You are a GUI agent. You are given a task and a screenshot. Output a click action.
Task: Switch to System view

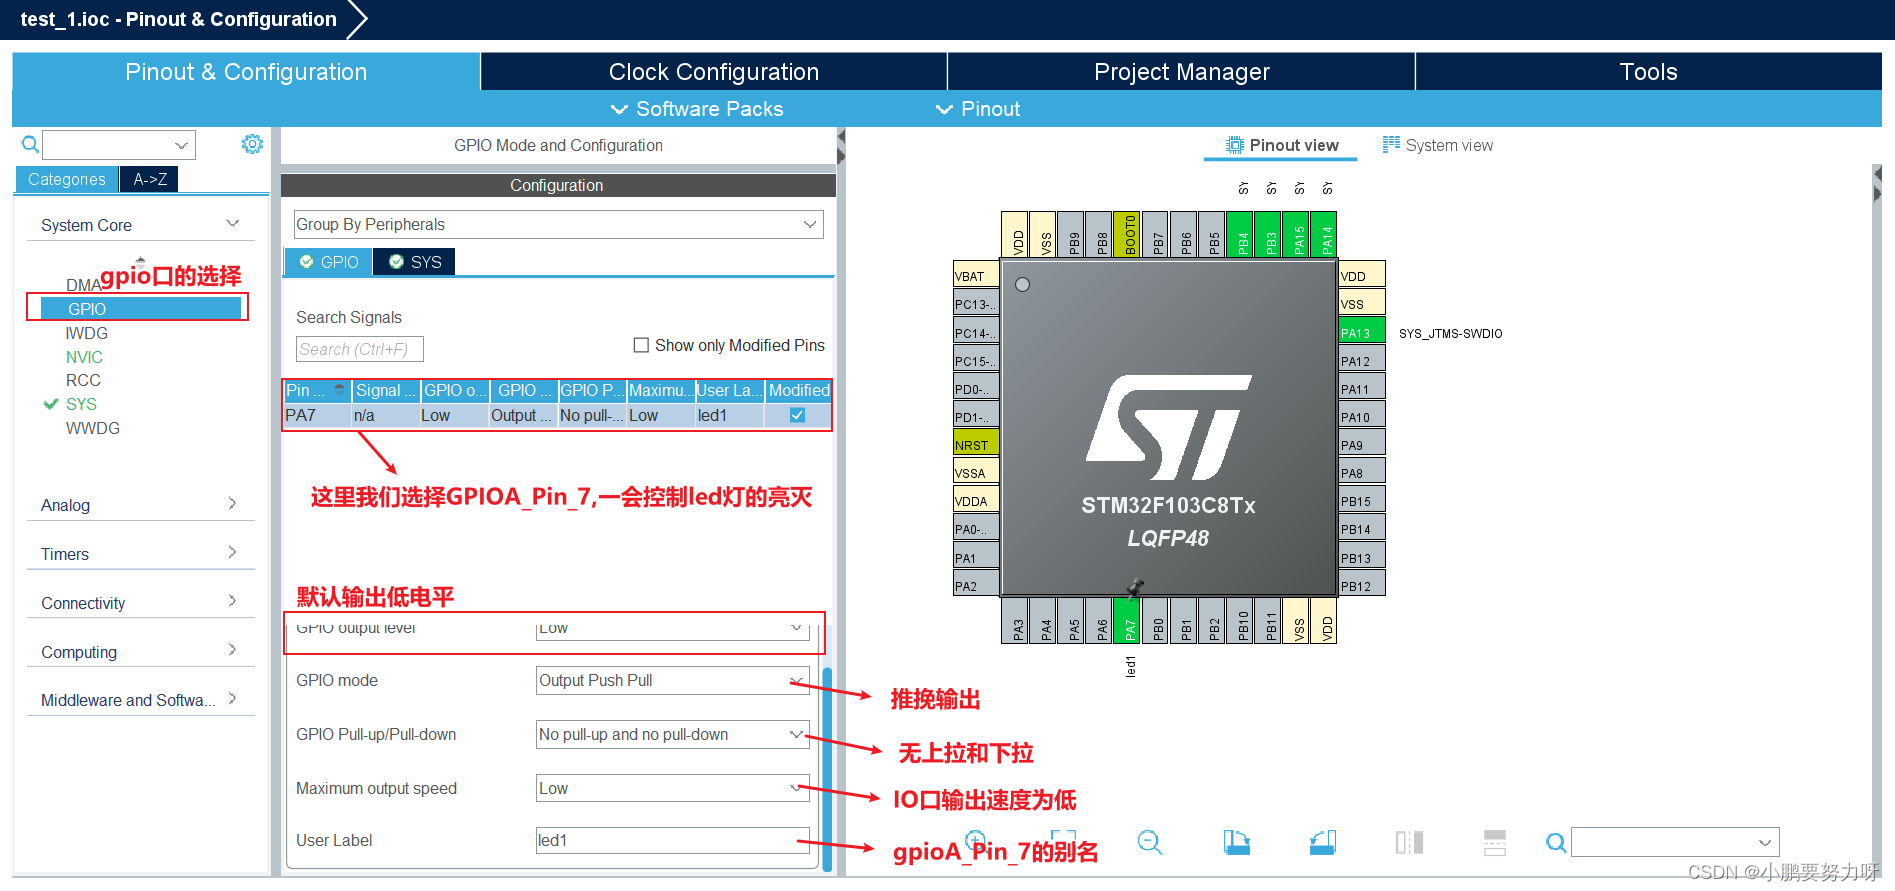(1438, 145)
